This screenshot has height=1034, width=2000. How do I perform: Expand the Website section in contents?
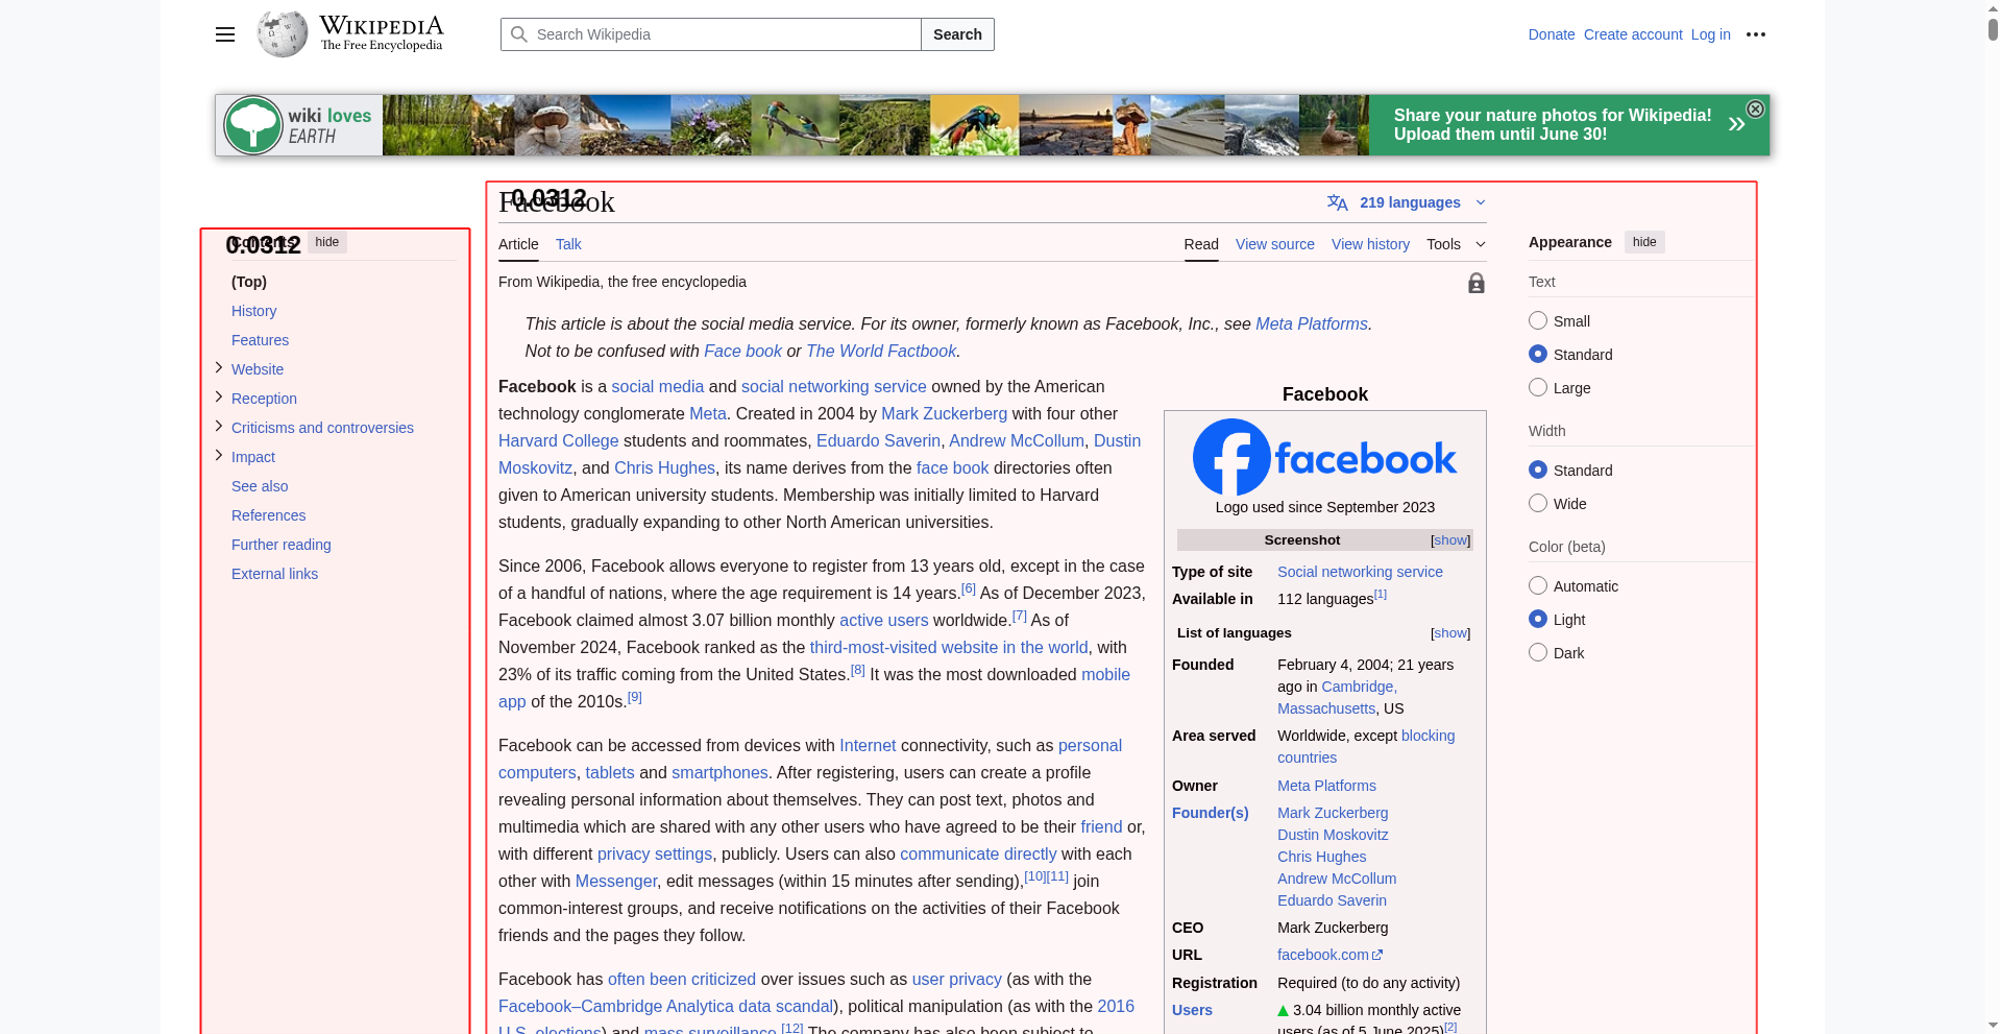219,368
